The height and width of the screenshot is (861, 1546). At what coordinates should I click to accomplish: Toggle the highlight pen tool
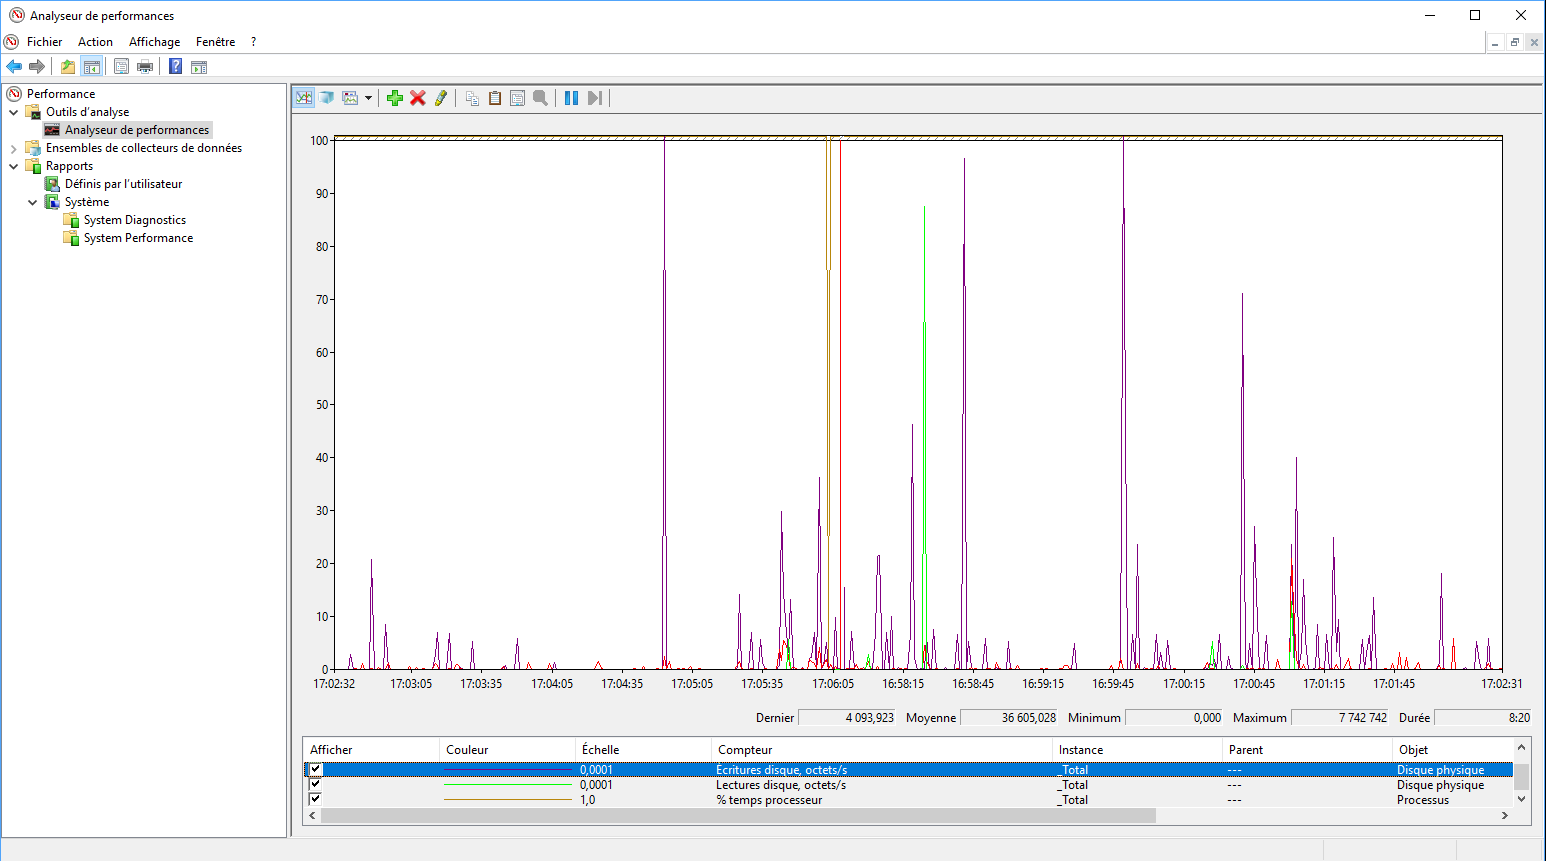[441, 98]
